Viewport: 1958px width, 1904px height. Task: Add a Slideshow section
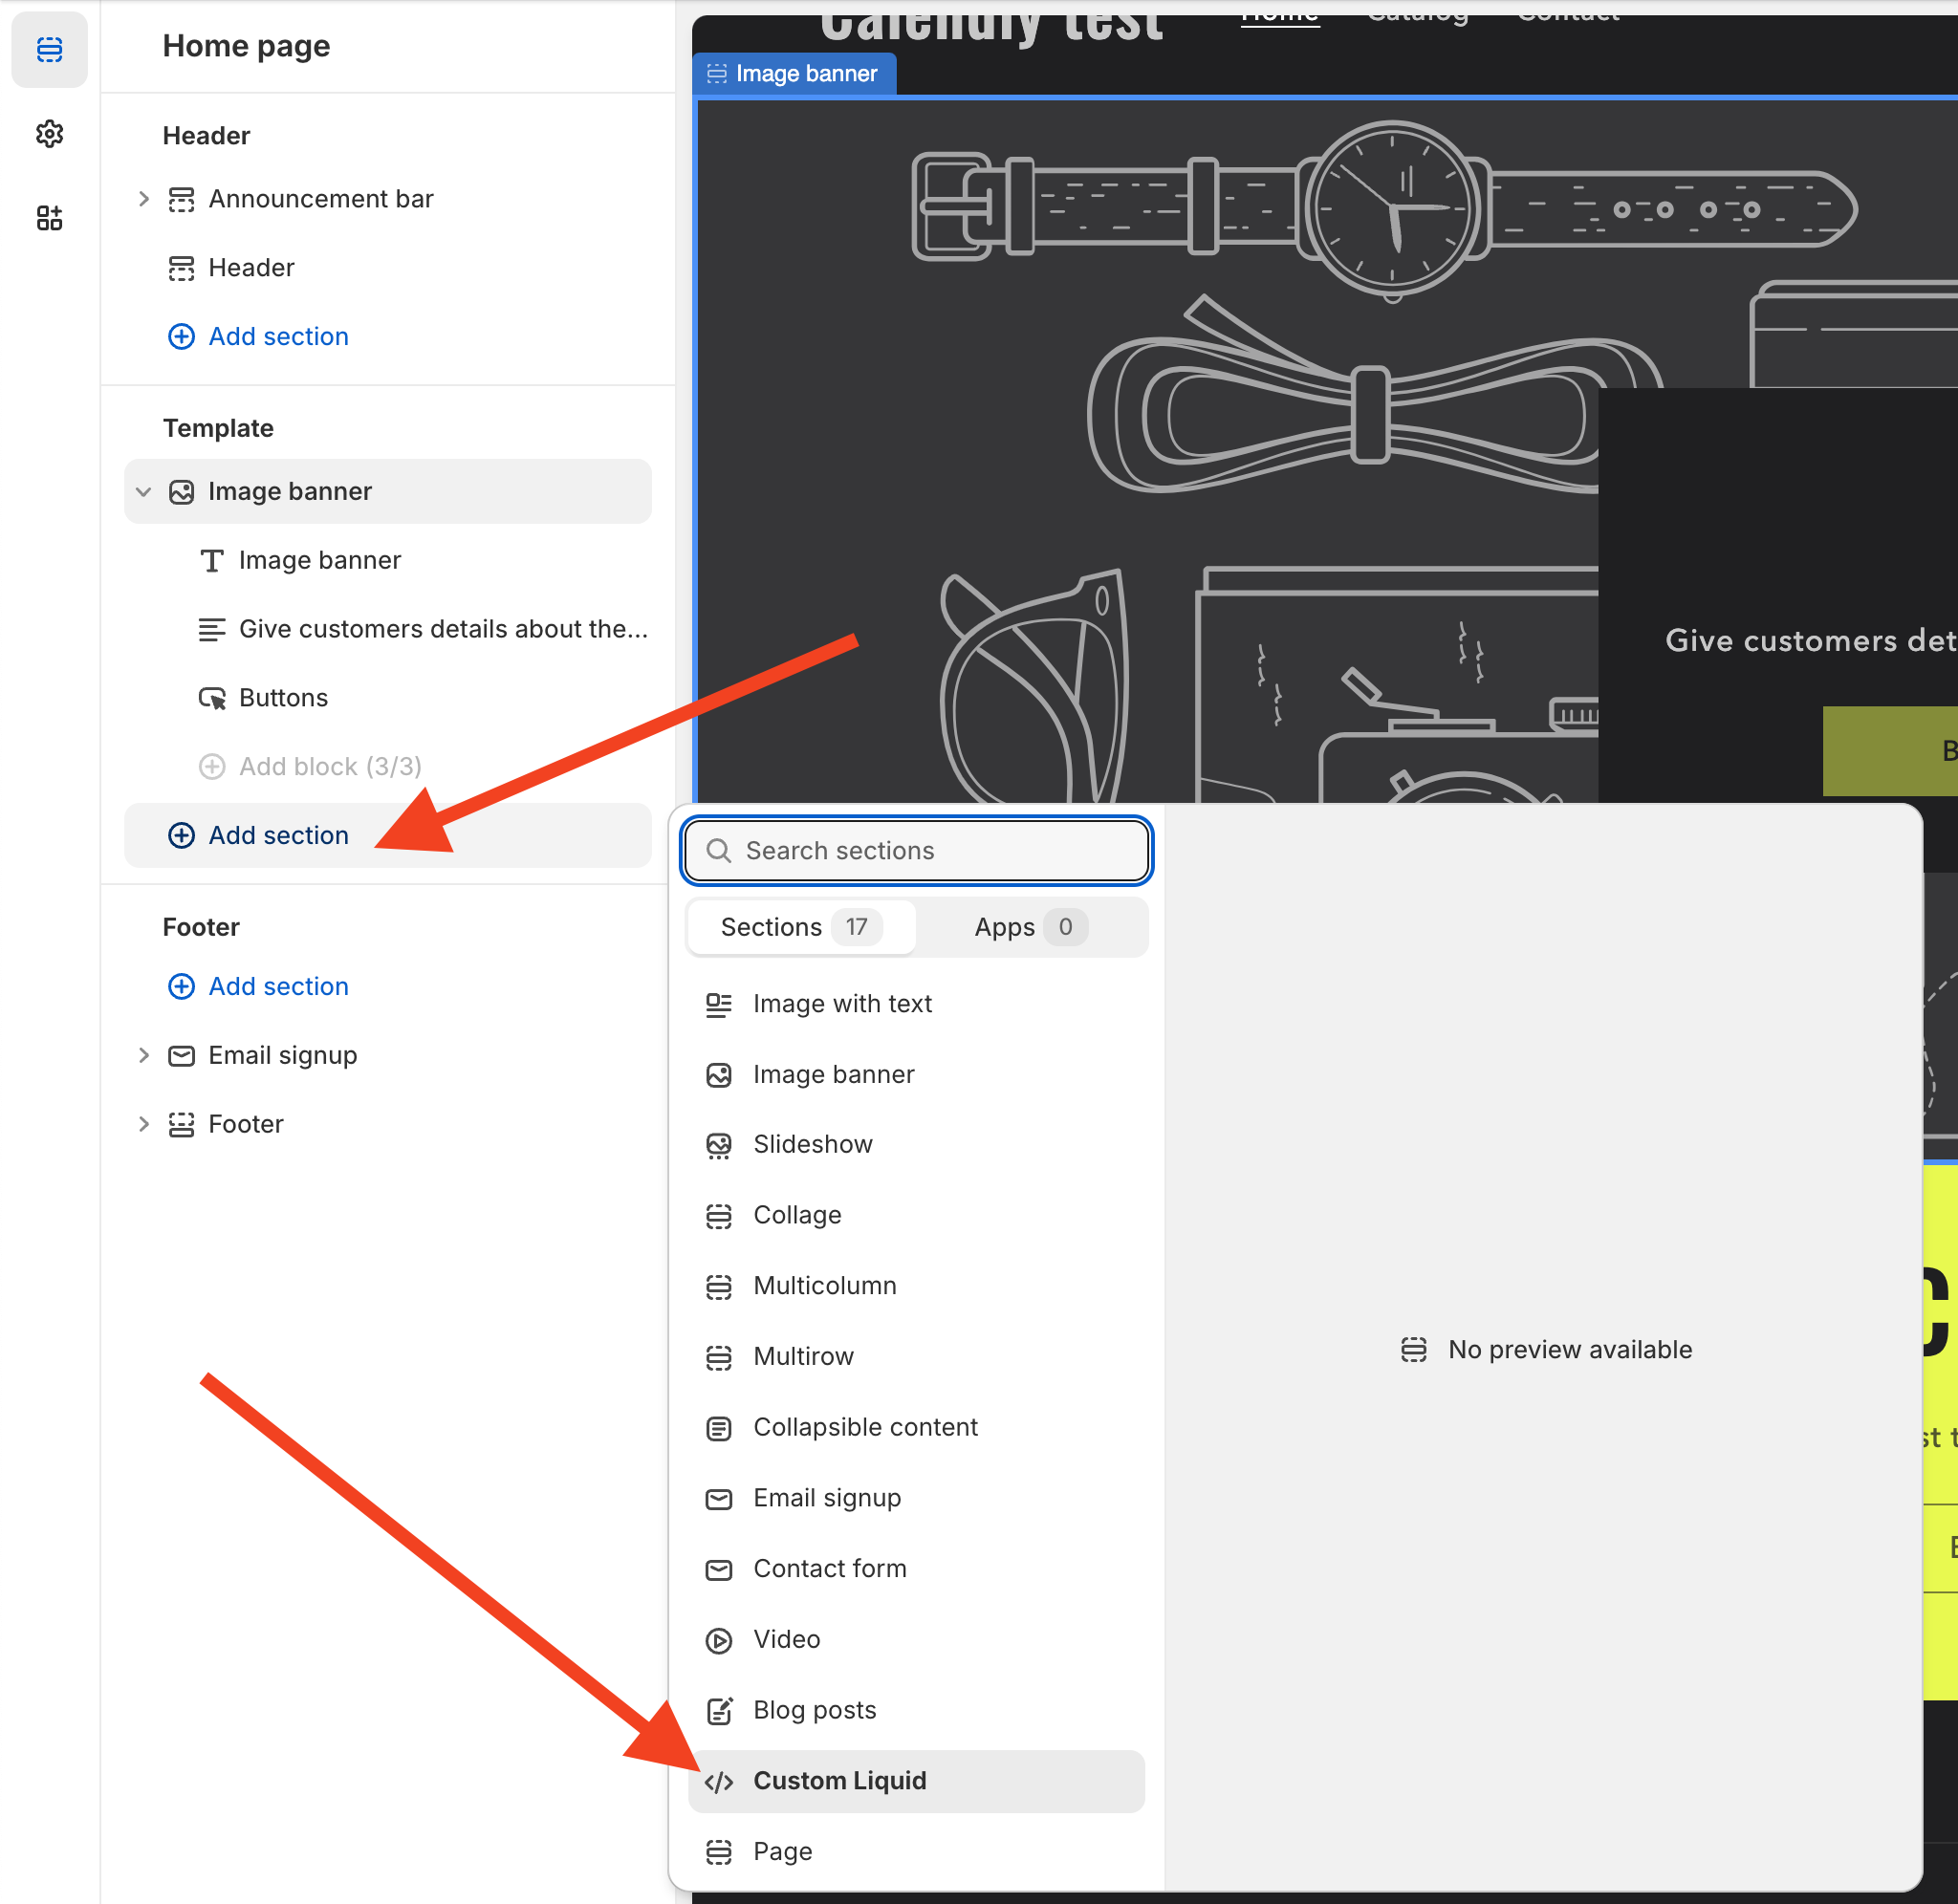[x=812, y=1144]
